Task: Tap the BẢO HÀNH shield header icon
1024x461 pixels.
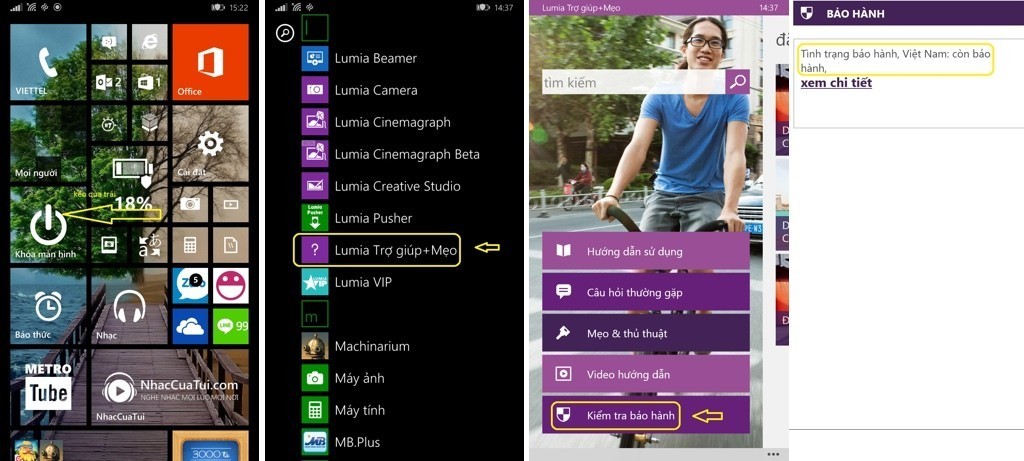Action: point(807,13)
